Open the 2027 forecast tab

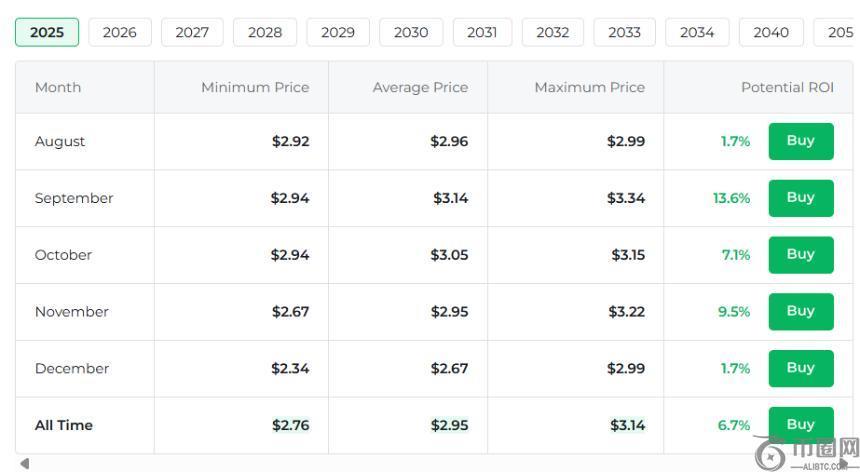click(x=192, y=32)
